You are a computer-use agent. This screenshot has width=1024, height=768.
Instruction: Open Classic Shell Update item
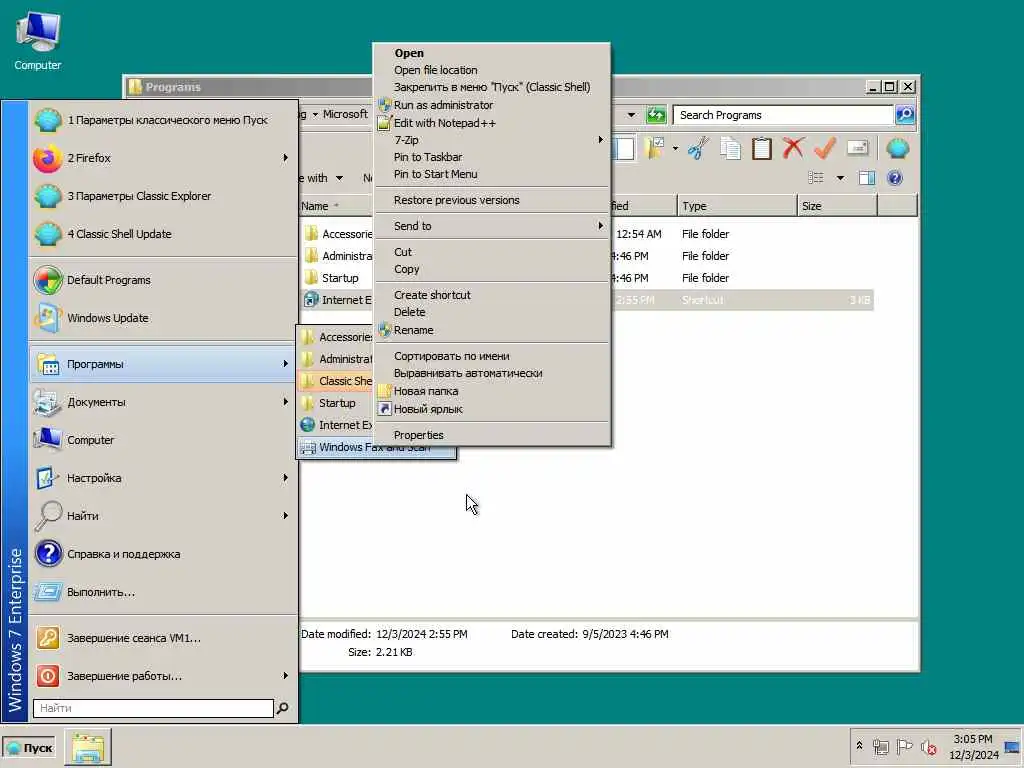tap(163, 234)
